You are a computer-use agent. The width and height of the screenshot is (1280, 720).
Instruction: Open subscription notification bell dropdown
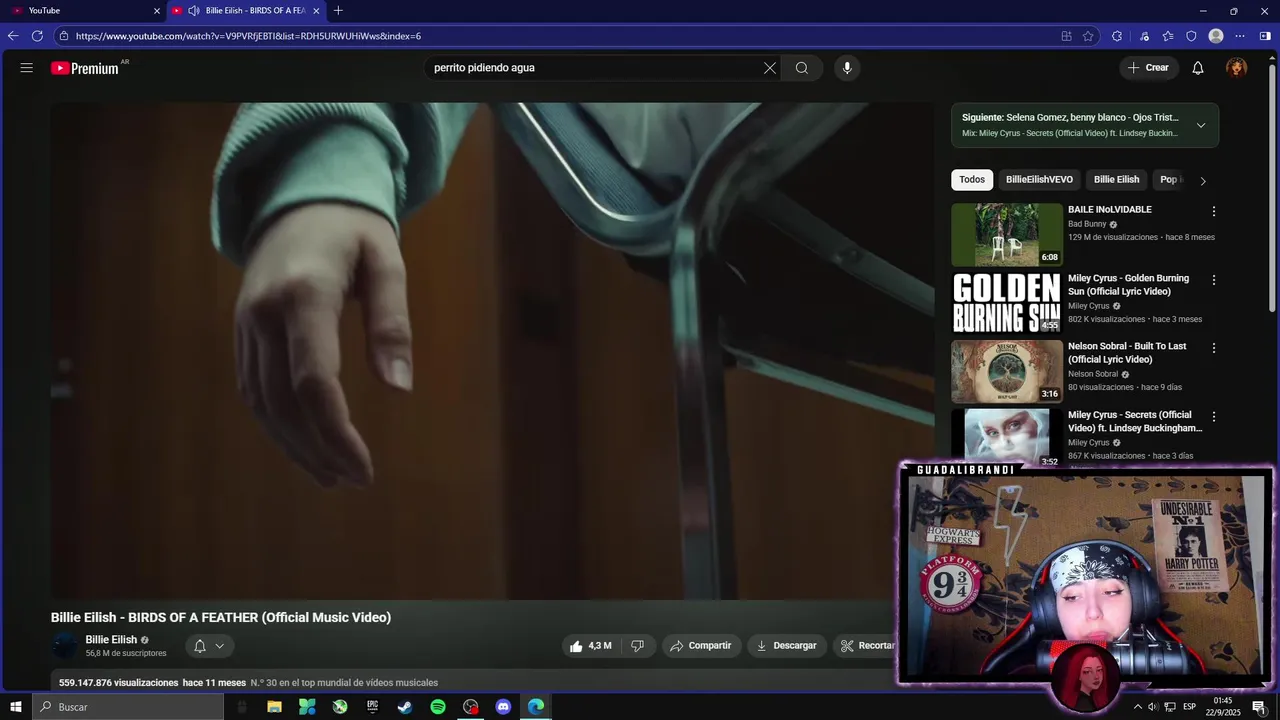point(209,646)
